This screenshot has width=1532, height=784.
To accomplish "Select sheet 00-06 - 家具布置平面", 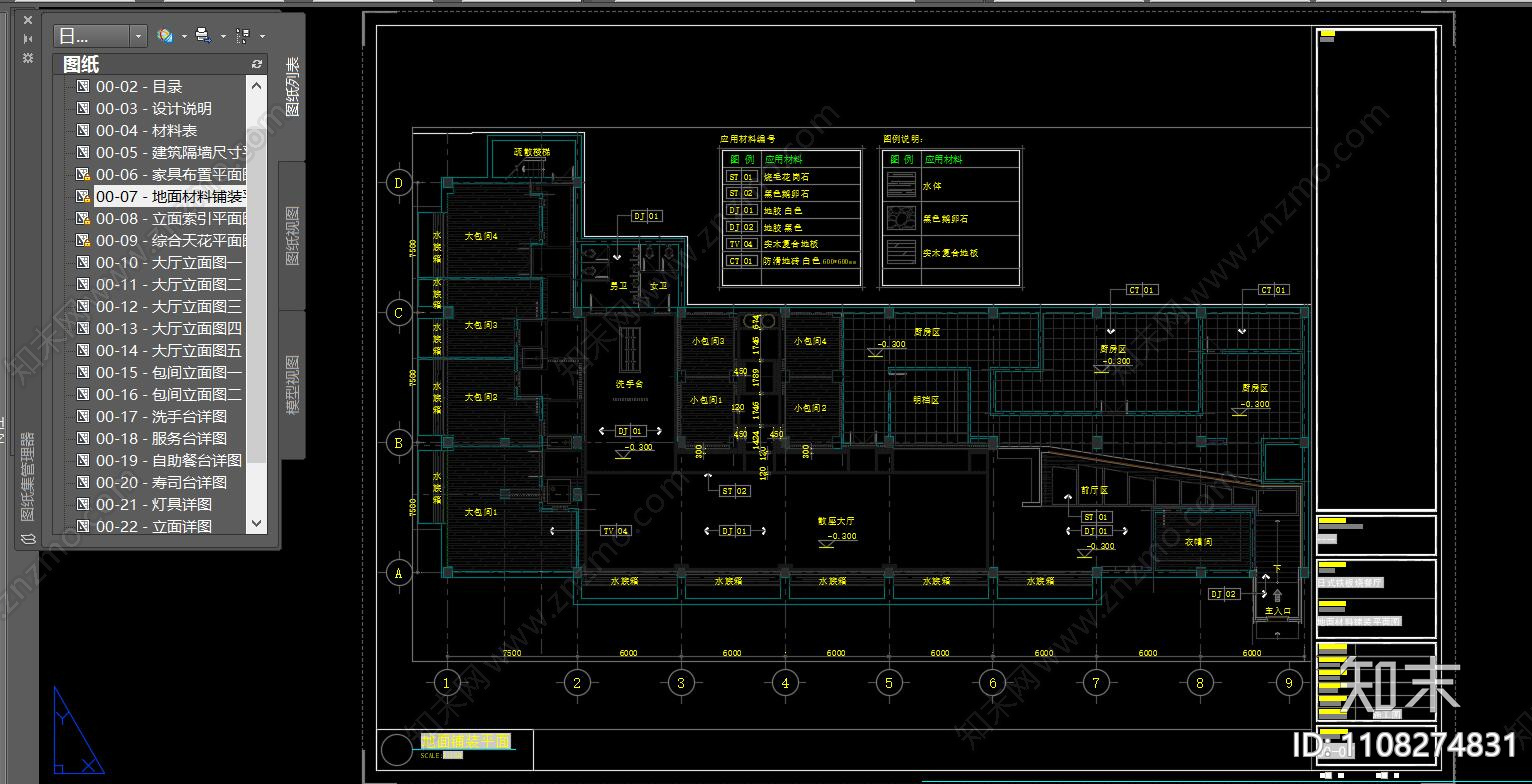I will pyautogui.click(x=170, y=175).
